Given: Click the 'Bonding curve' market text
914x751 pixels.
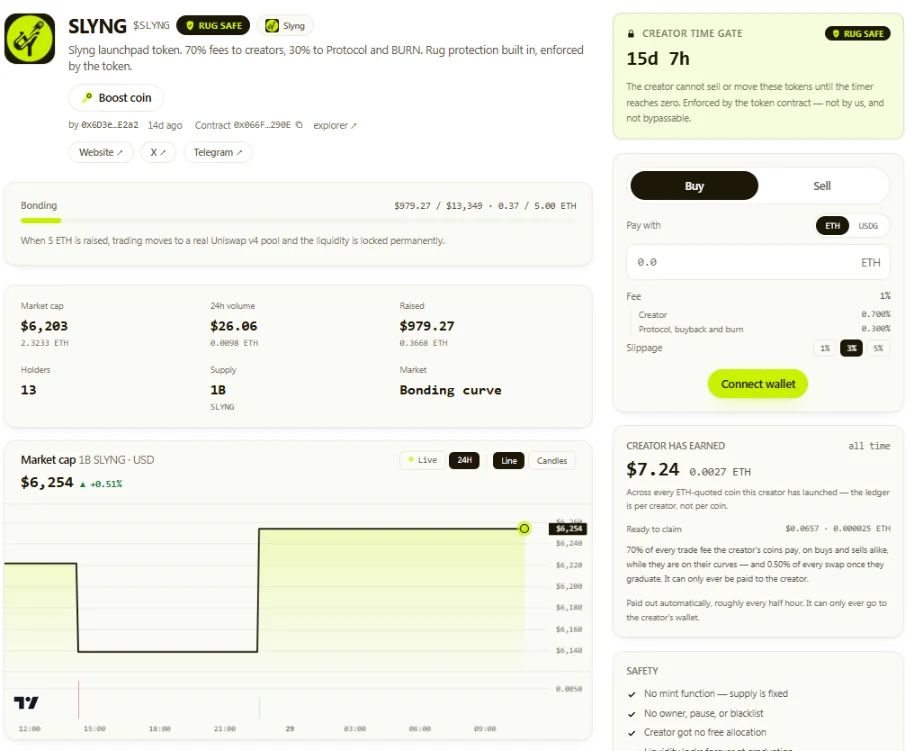Looking at the screenshot, I should [x=451, y=390].
